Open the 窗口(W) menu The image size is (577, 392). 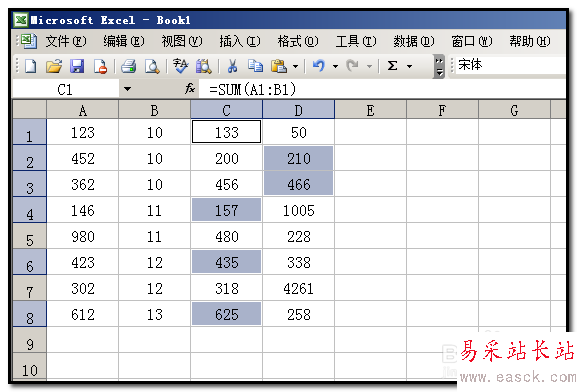472,41
